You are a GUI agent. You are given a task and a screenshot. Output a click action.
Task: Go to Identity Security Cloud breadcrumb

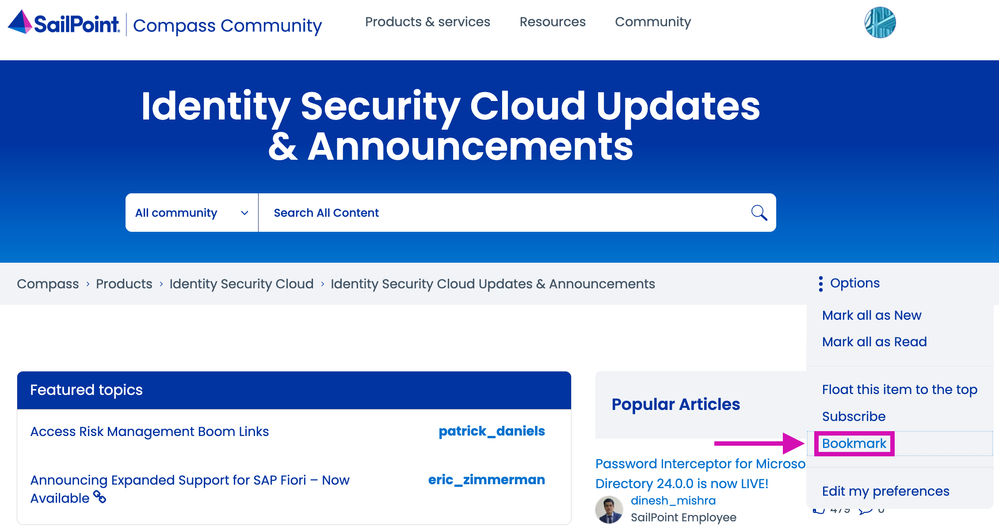(241, 284)
